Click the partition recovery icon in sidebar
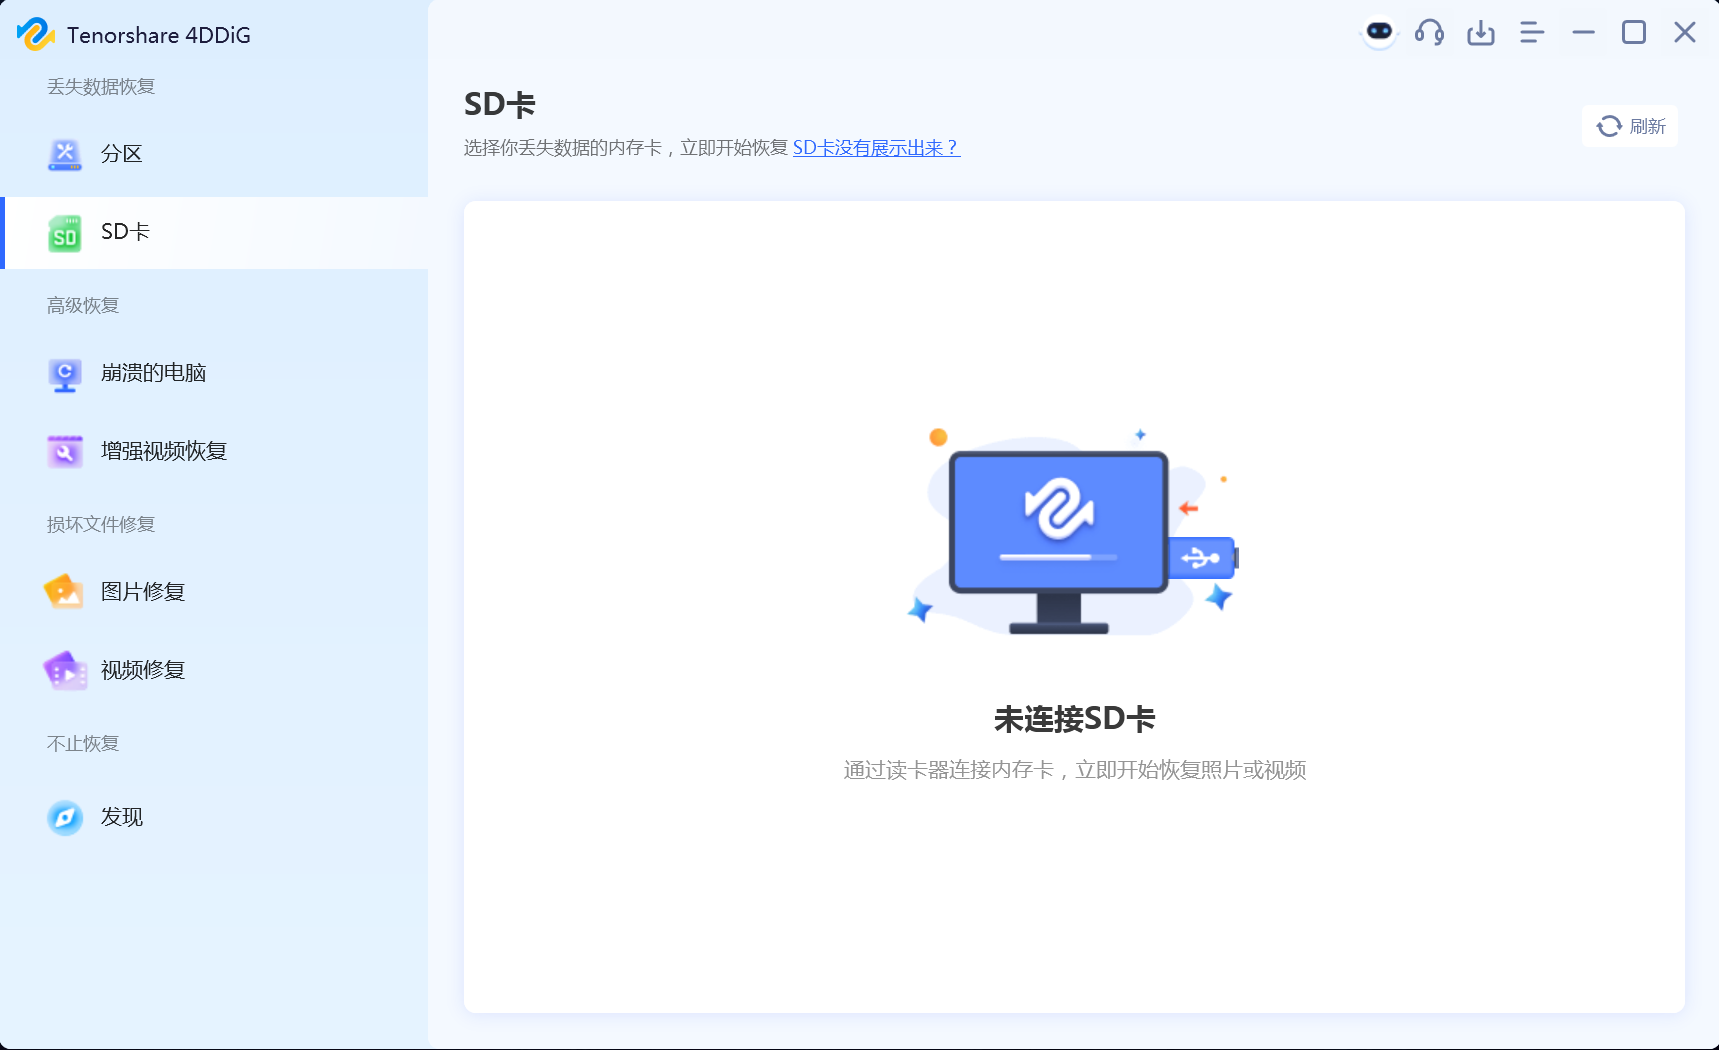The width and height of the screenshot is (1719, 1050). click(65, 155)
